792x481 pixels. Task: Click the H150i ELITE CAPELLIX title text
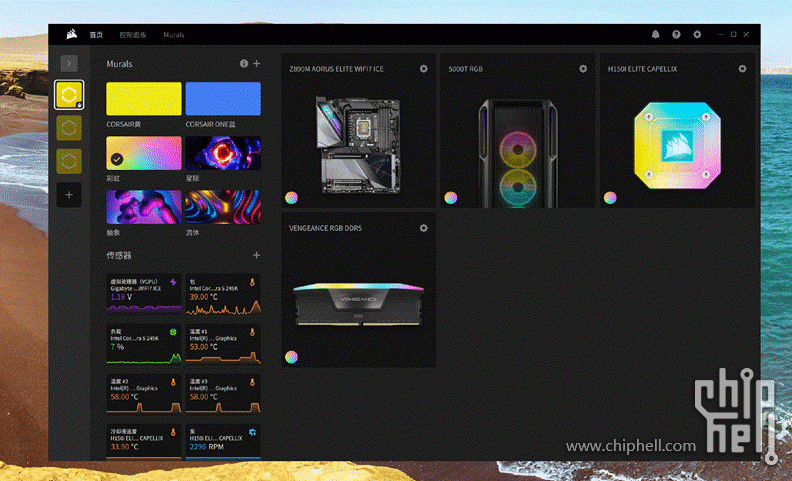click(x=642, y=69)
